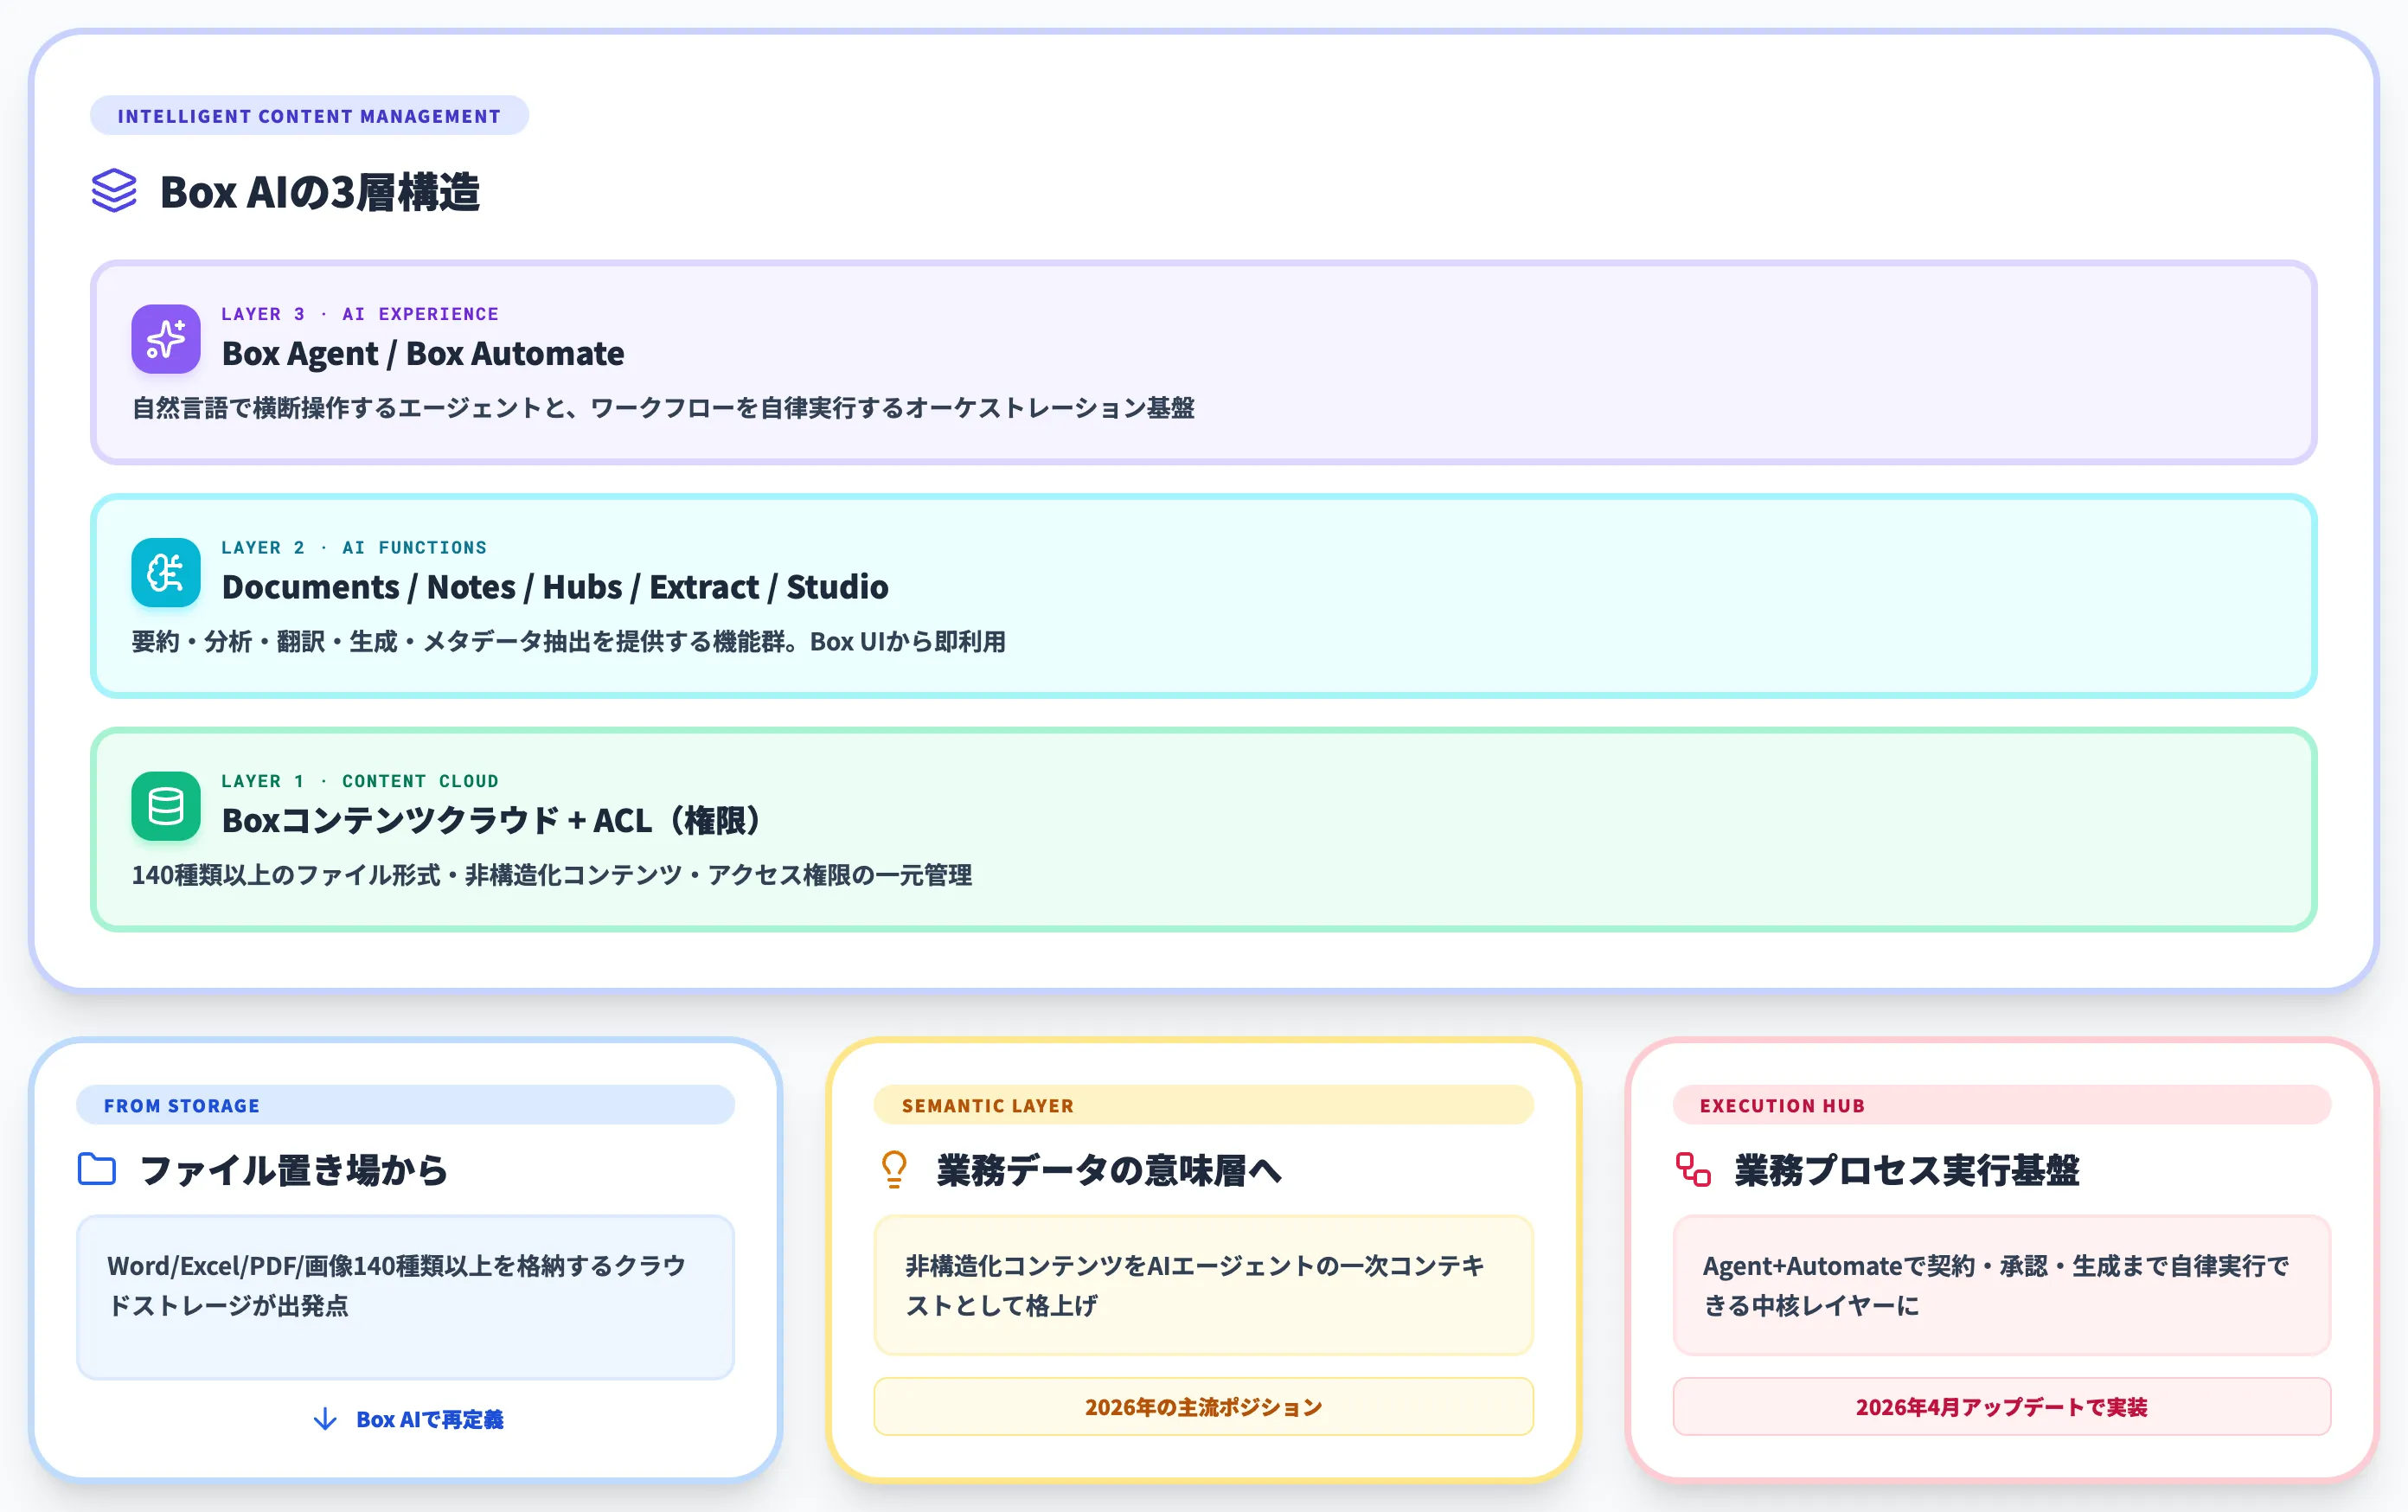Click the description starting 自然言語で横断操作する
Image resolution: width=2408 pixels, height=1512 pixels.
(663, 408)
